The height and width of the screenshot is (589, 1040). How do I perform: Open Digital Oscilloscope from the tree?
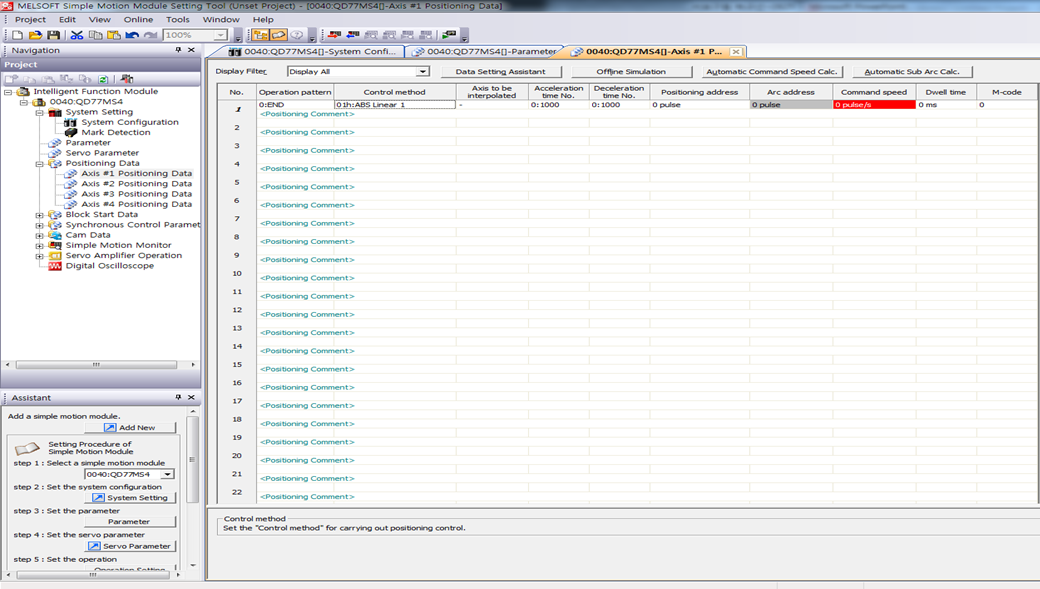pyautogui.click(x=109, y=266)
